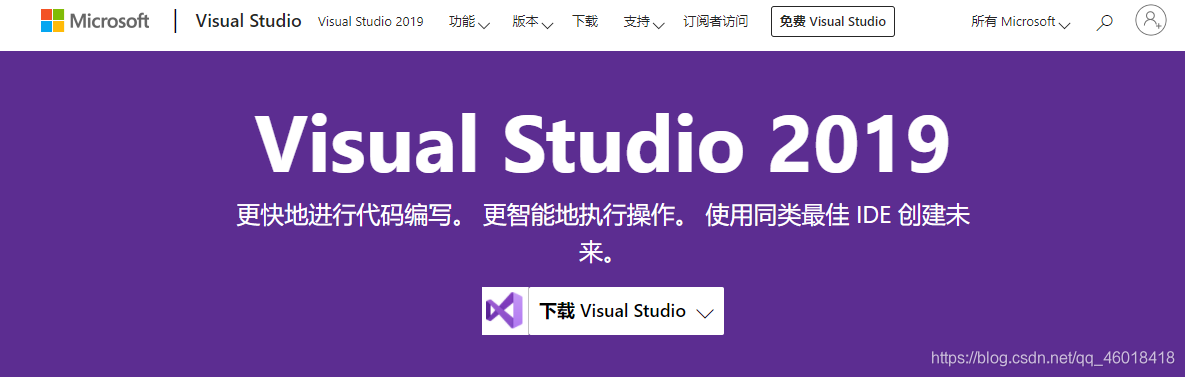Click the Visual Studio 2019 heading text

(x=602, y=145)
